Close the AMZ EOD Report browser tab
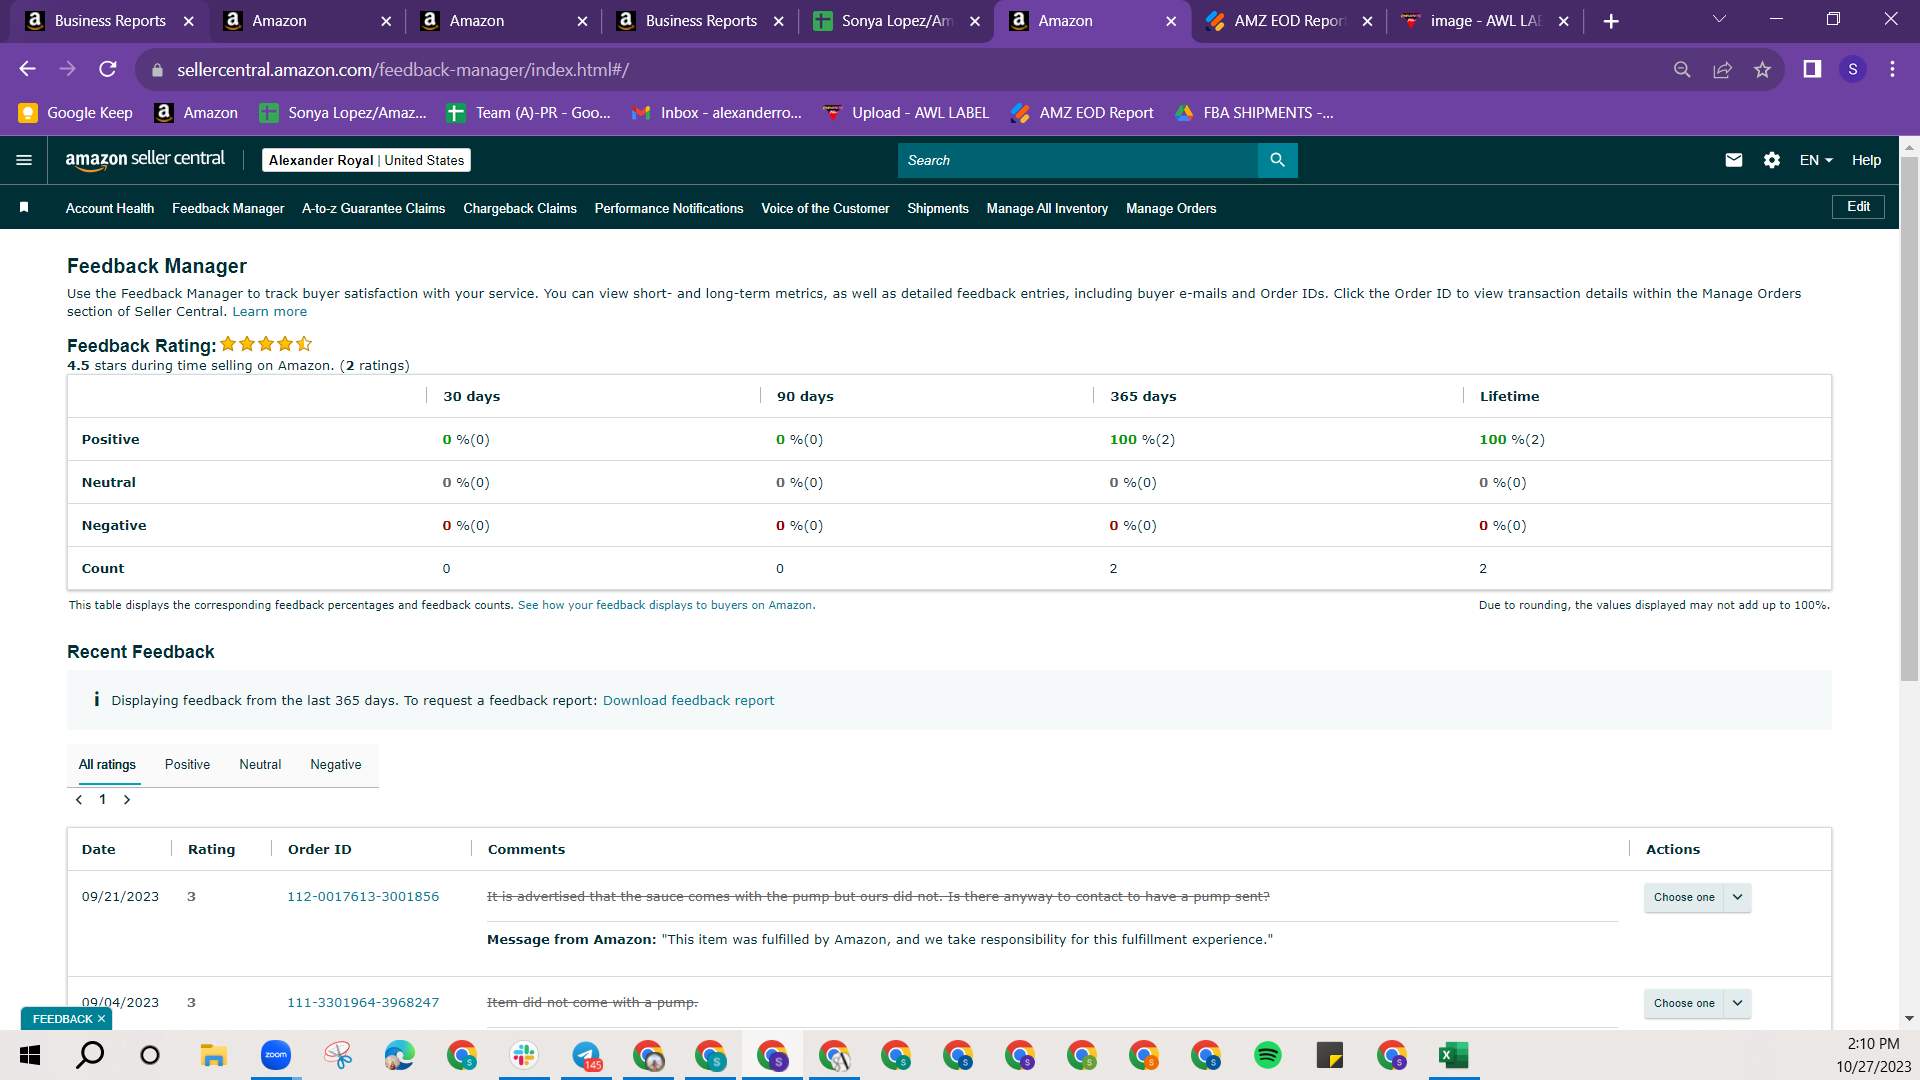 coord(1367,21)
